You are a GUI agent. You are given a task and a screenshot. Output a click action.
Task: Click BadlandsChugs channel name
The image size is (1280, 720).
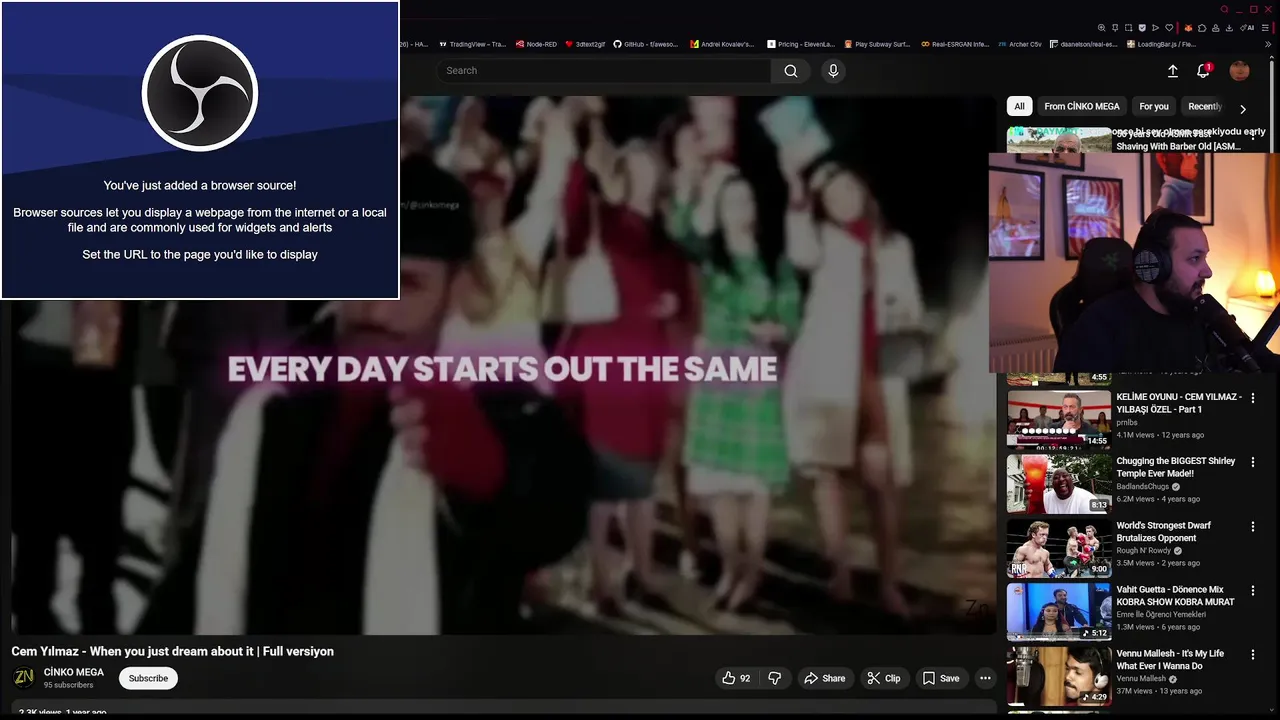pyautogui.click(x=1143, y=487)
